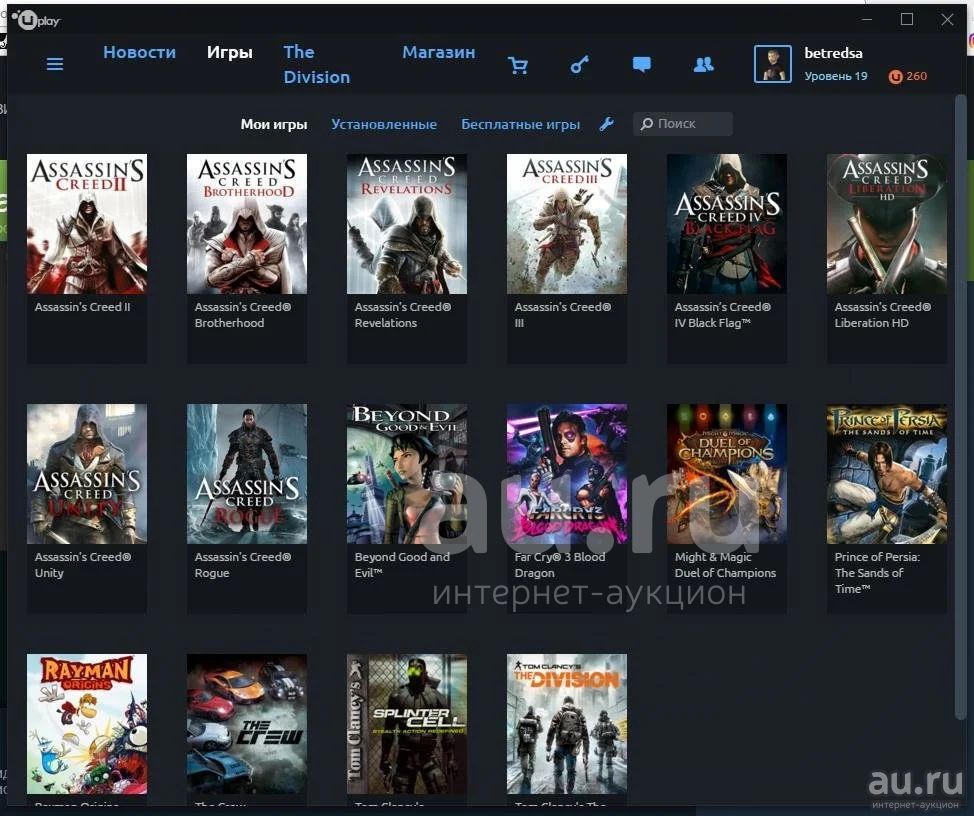Open the hamburger menu
This screenshot has height=816, width=974.
point(55,64)
